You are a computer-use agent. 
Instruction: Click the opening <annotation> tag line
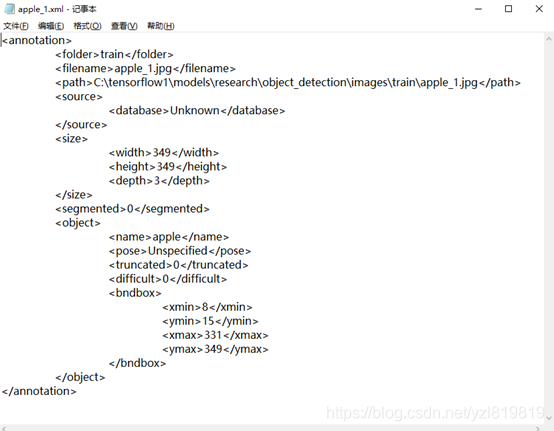point(37,40)
